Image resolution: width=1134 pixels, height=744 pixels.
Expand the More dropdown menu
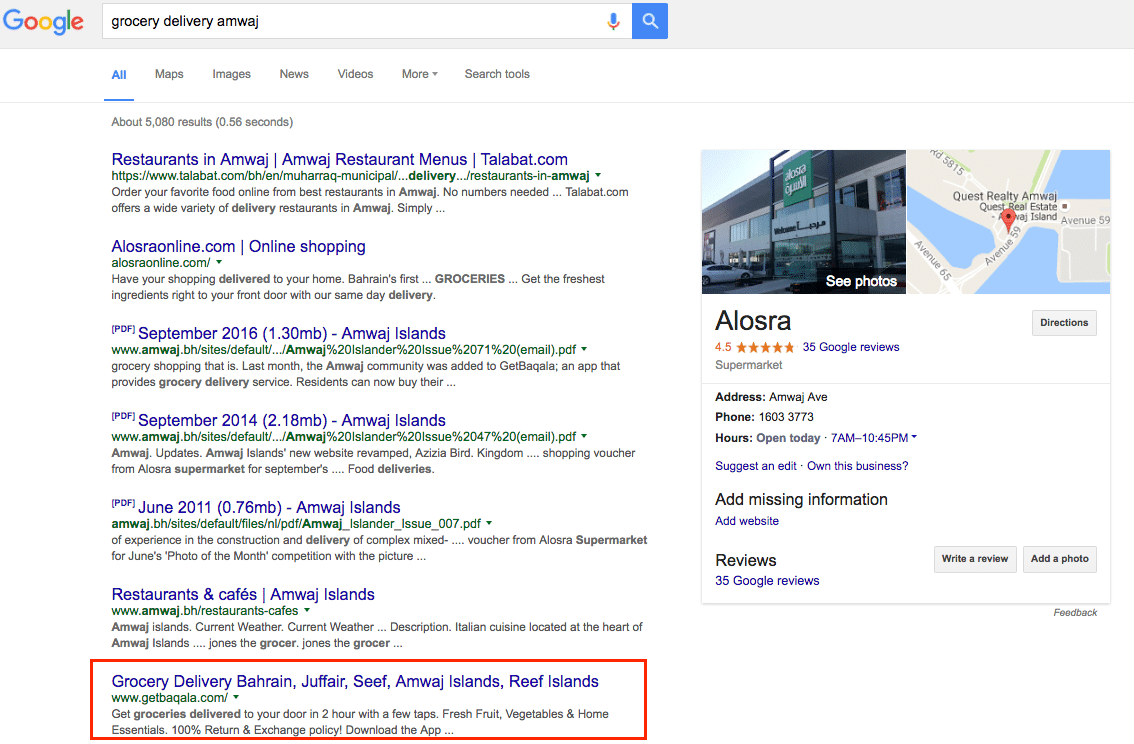click(x=419, y=74)
